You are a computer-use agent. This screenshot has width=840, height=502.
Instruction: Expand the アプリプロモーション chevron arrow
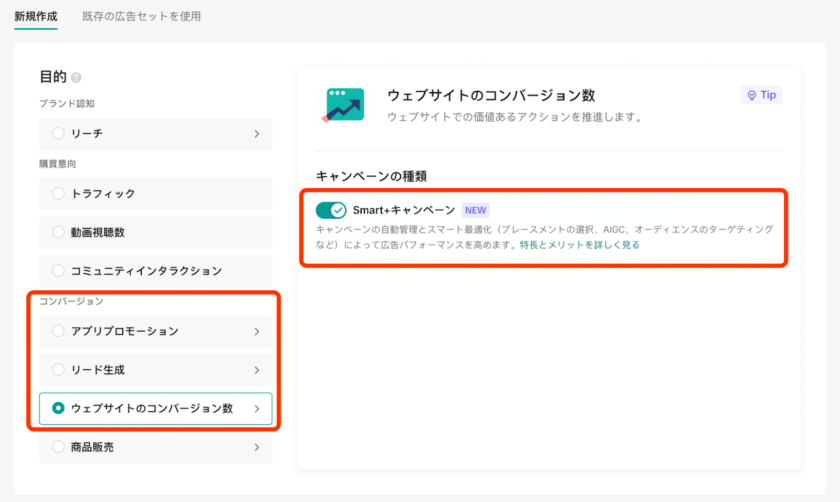[x=256, y=331]
